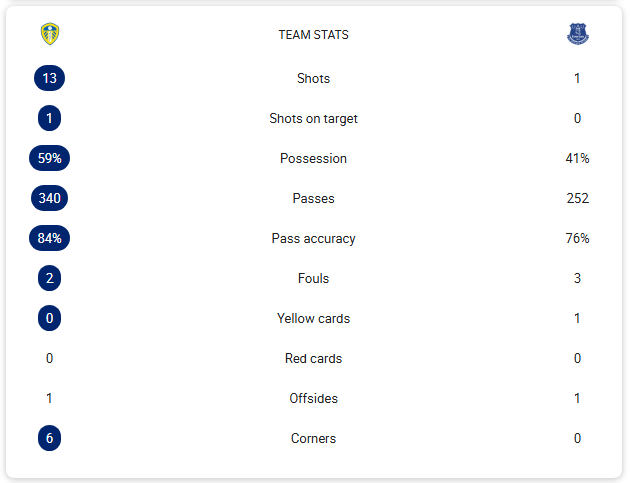
Task: Click Everton's 76% pass accuracy value
Action: 577,238
